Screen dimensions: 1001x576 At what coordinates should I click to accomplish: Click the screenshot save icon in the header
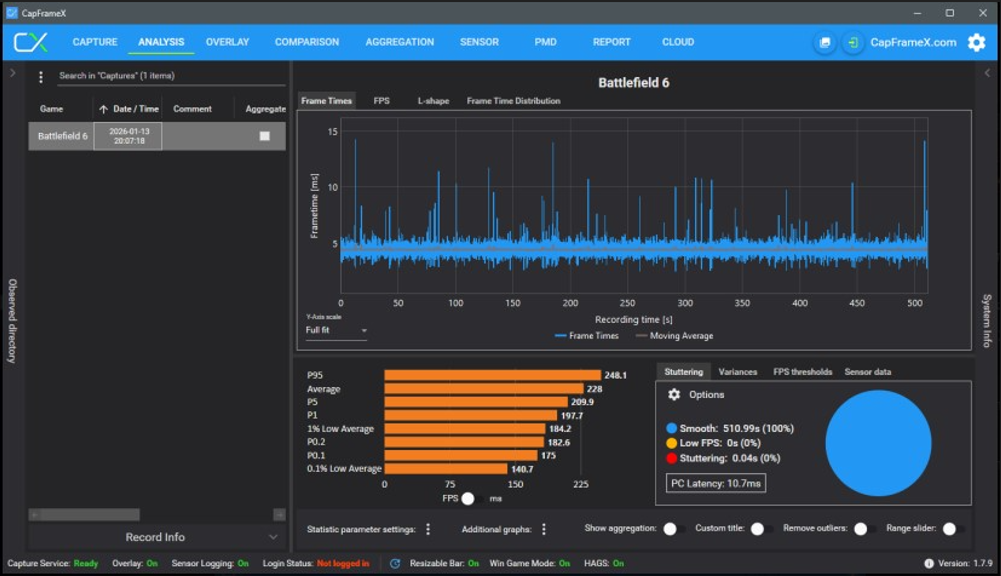tap(824, 43)
